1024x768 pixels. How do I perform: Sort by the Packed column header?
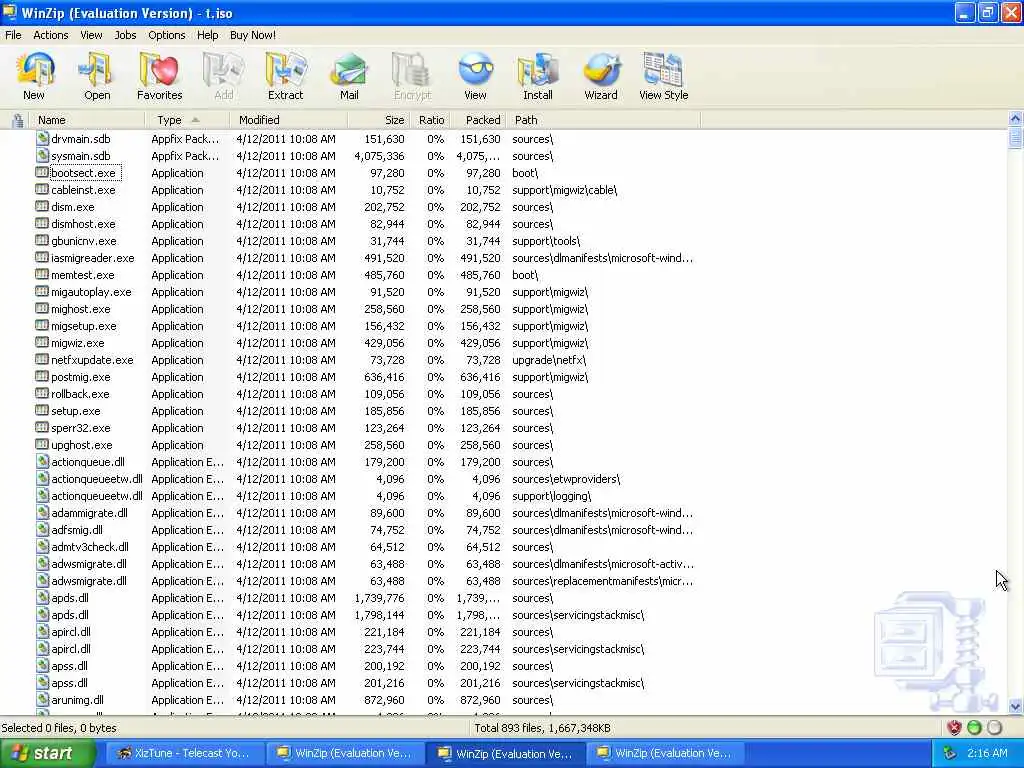(477, 120)
